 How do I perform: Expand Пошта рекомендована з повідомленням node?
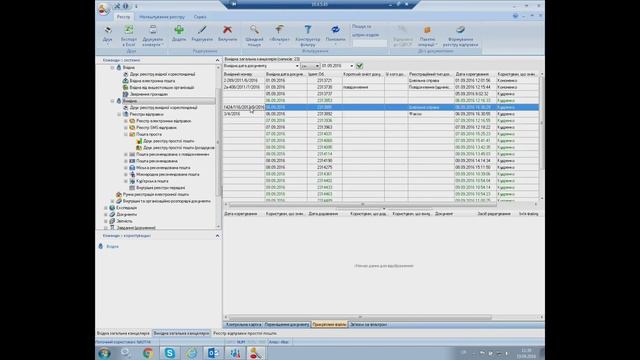point(126,154)
